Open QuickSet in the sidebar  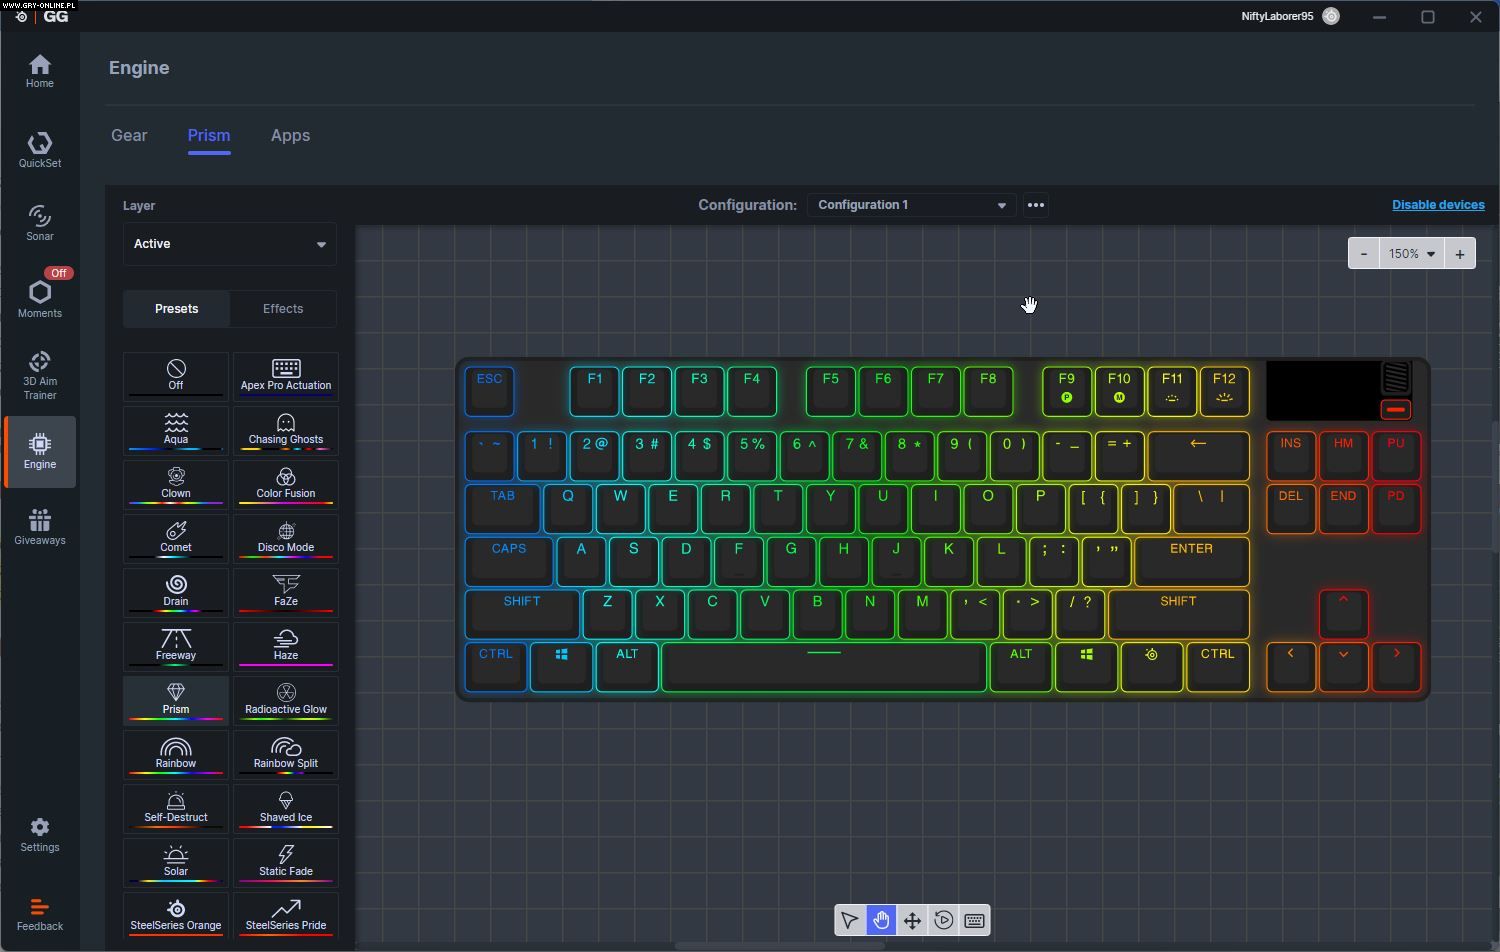click(x=40, y=150)
